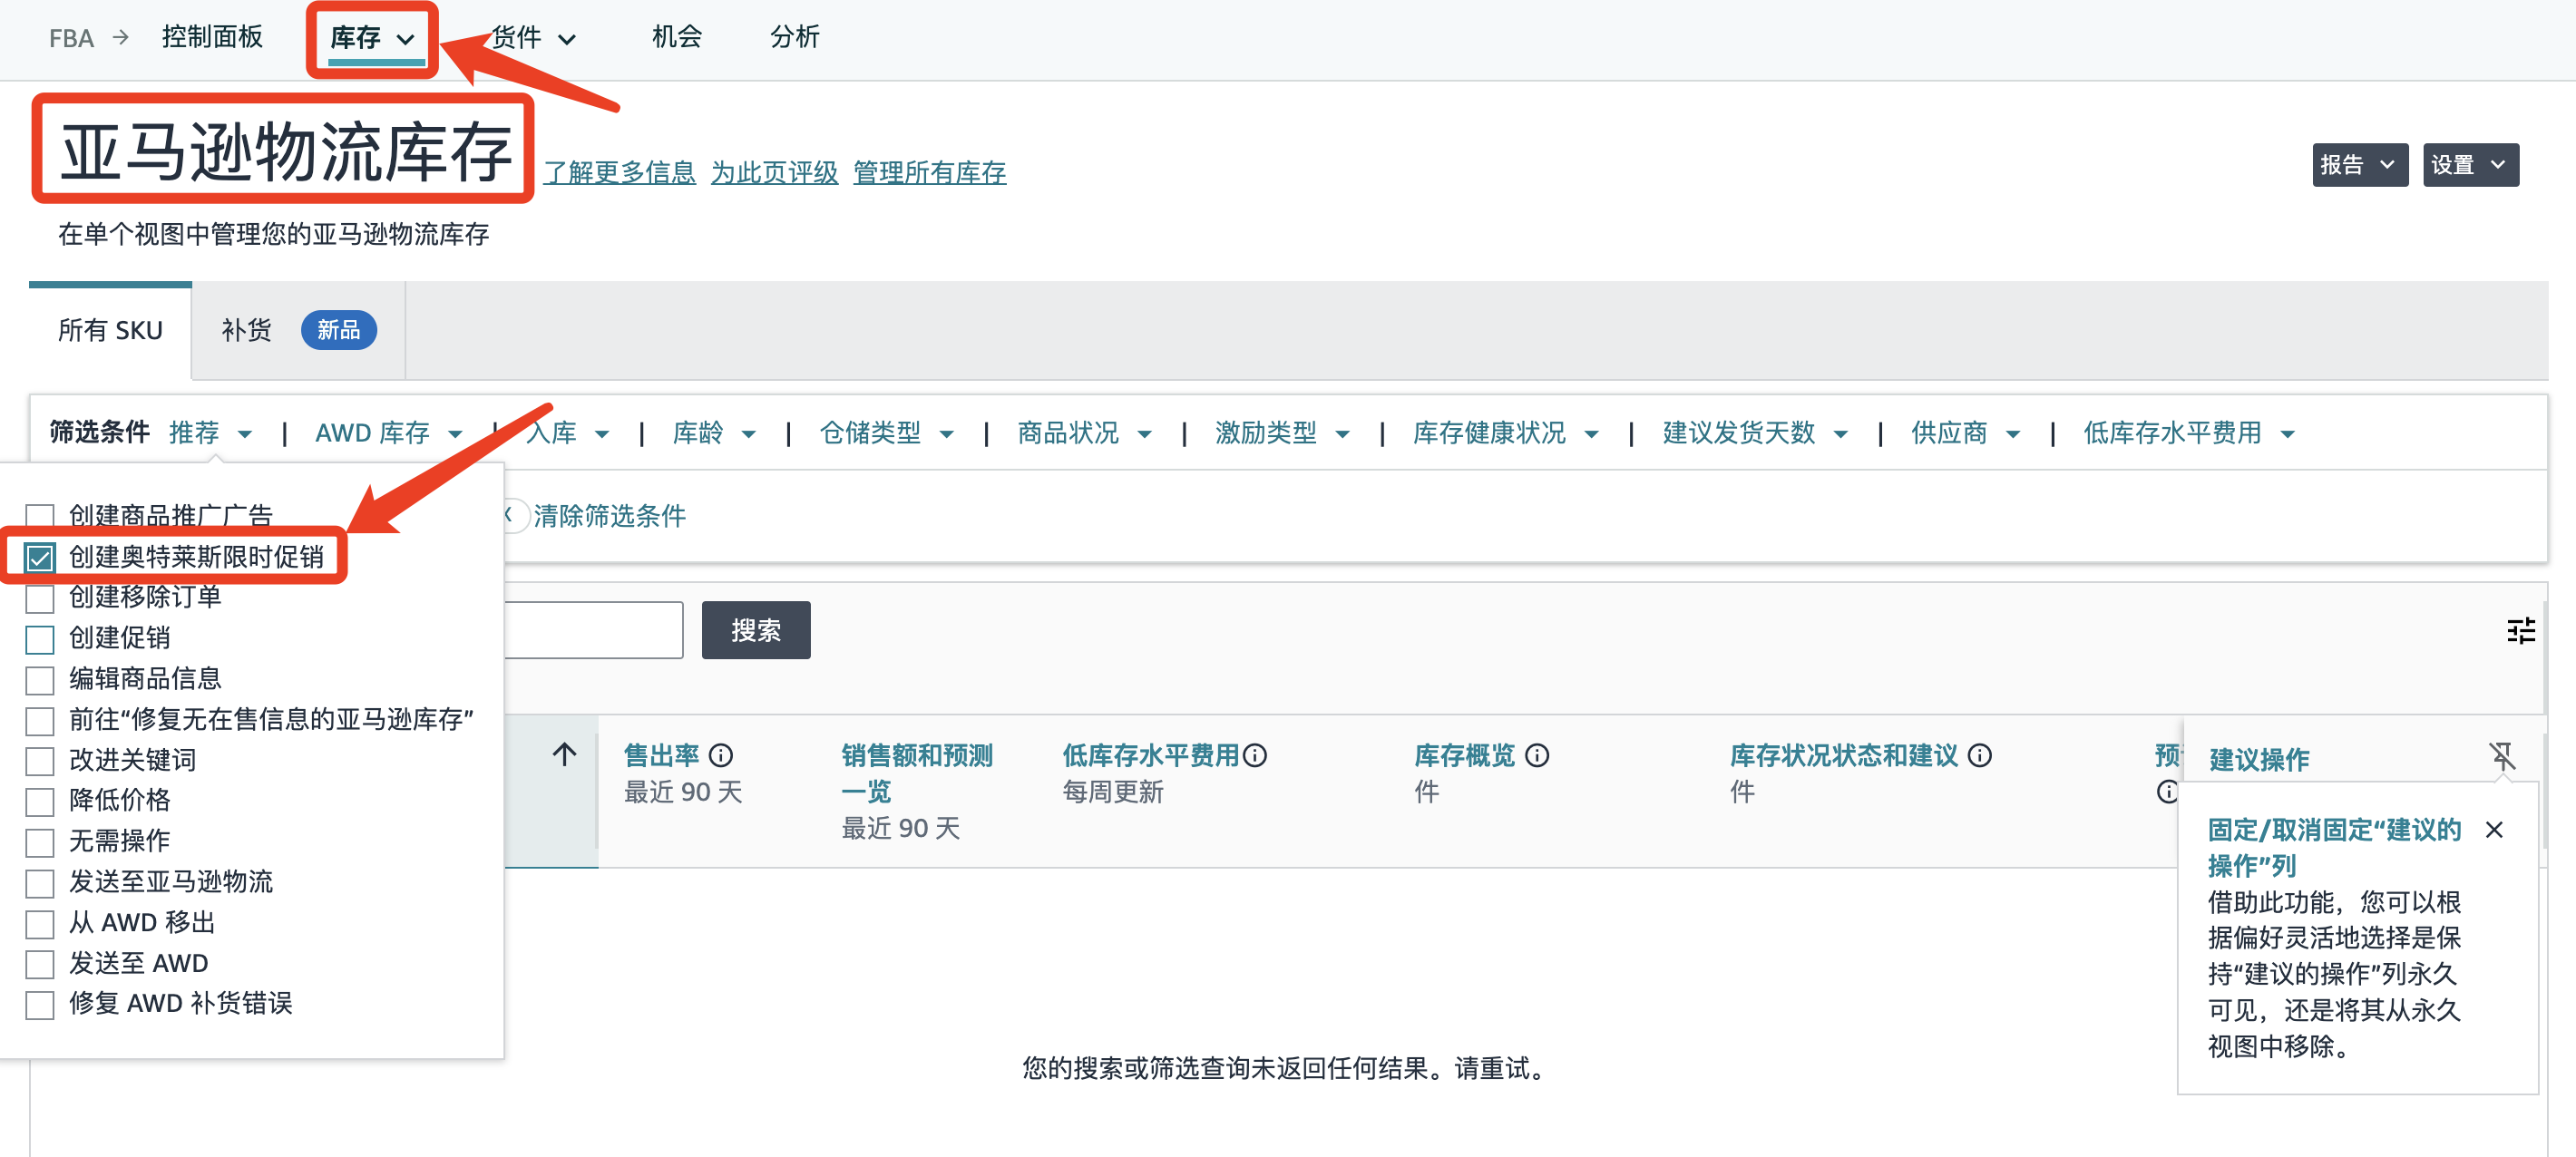This screenshot has height=1157, width=2576.
Task: Uncheck 创建奥特莱斯限时促销 checkbox
Action: coord(40,558)
